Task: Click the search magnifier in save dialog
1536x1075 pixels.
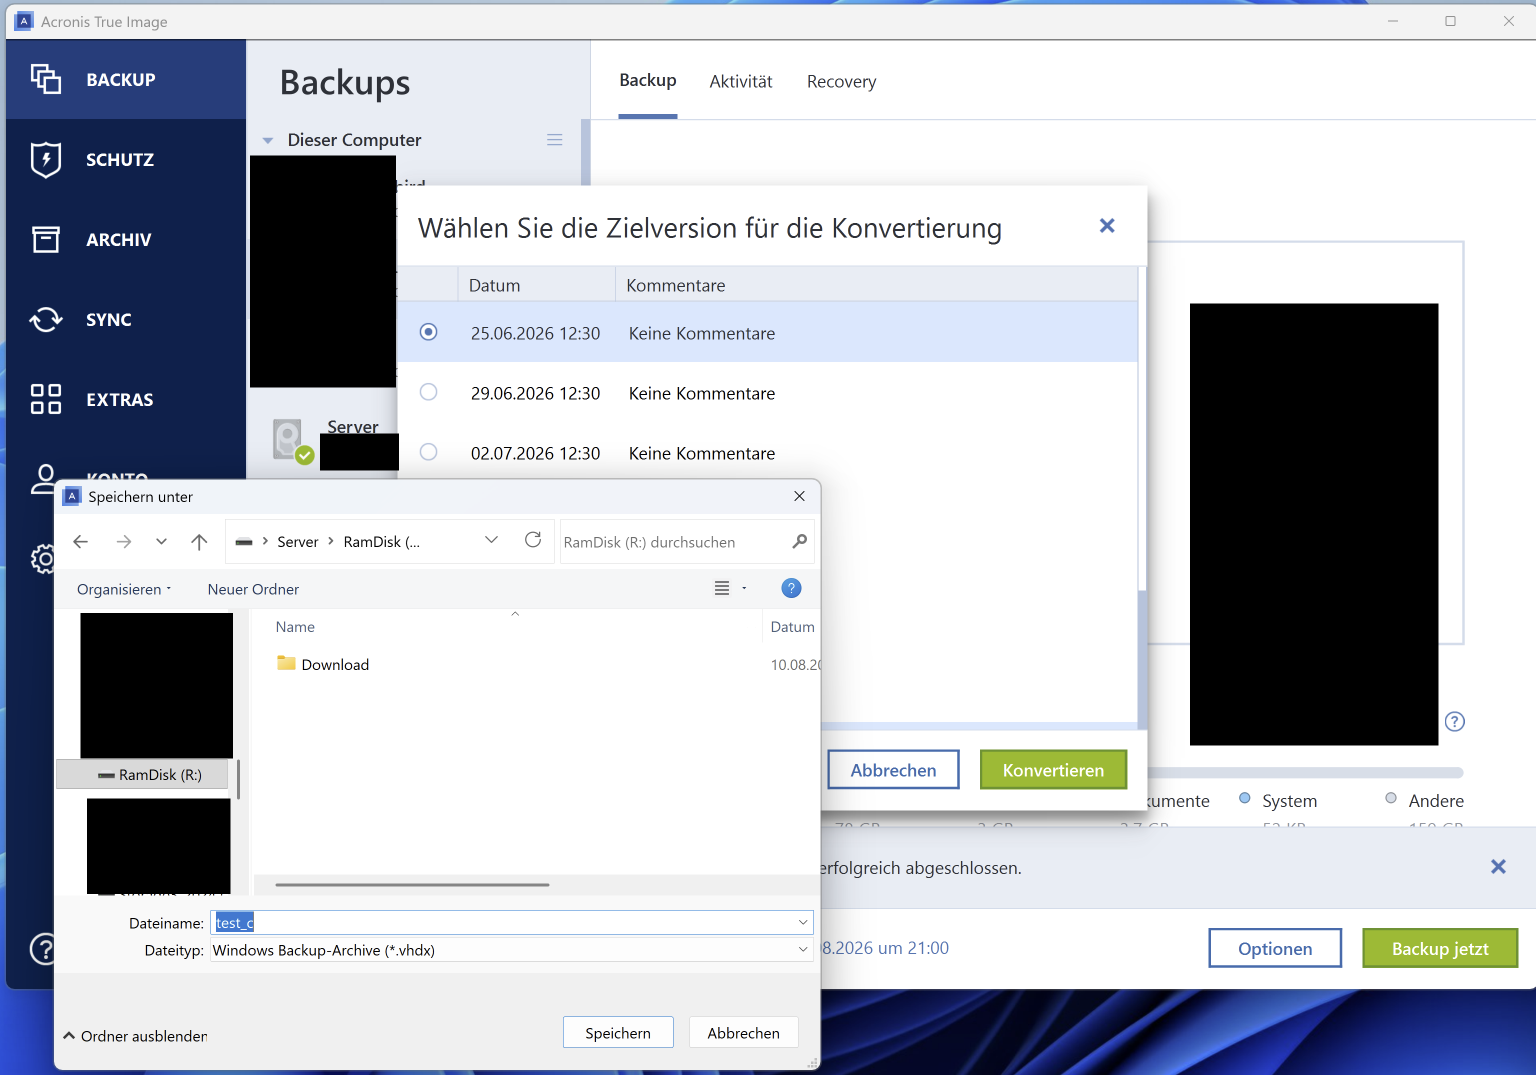Action: click(x=799, y=541)
